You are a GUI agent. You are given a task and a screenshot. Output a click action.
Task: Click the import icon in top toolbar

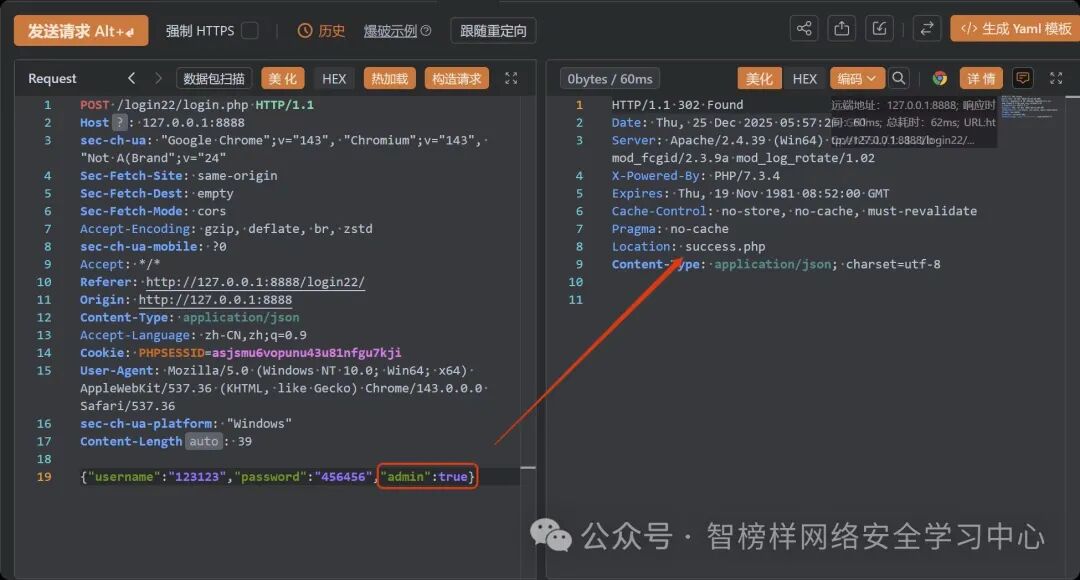pos(880,29)
